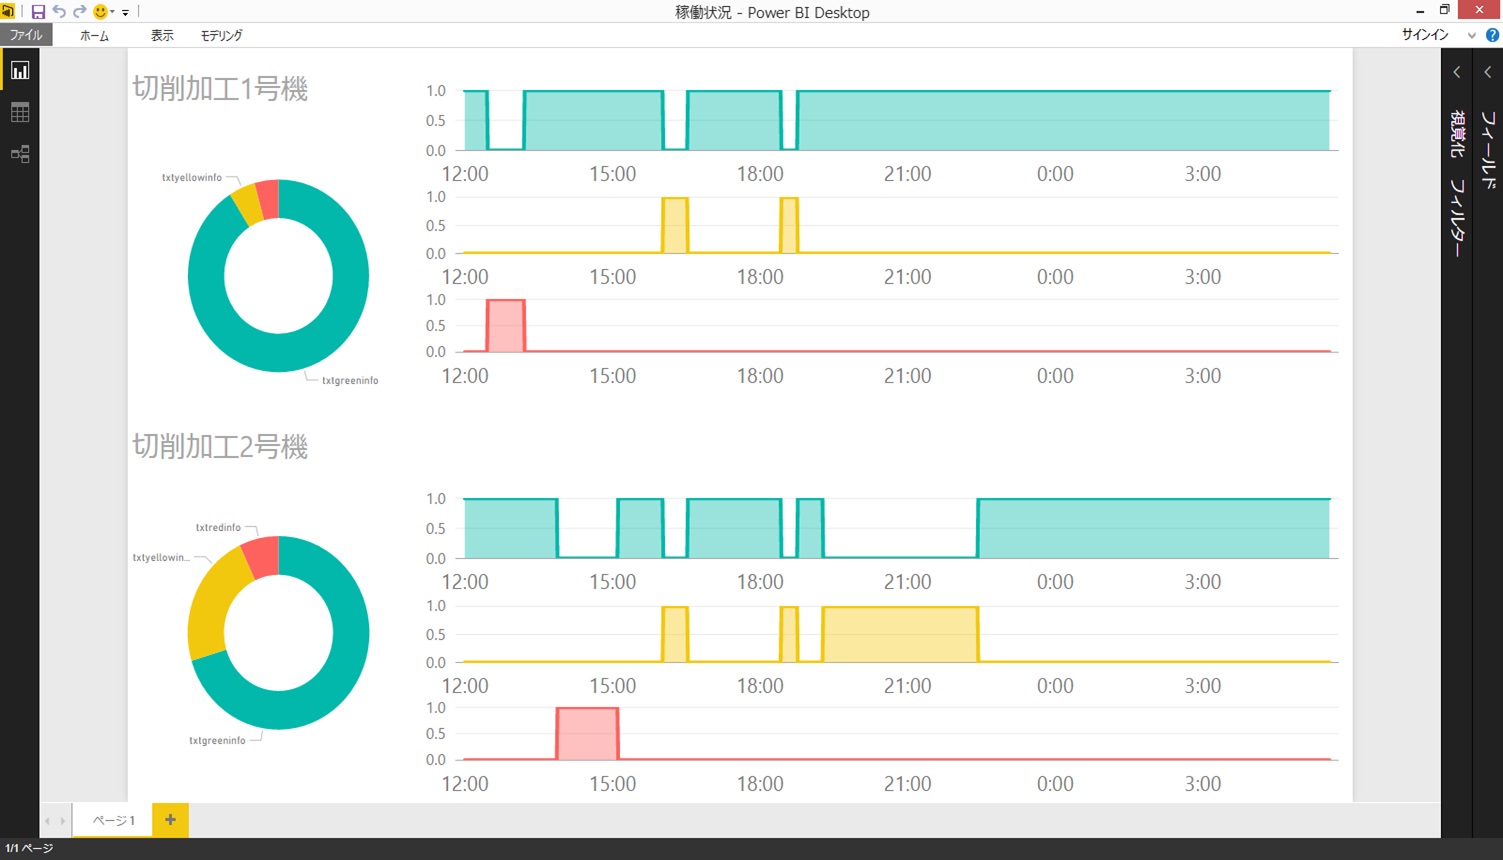Click サインイン to sign in
This screenshot has height=860, width=1503.
point(1425,34)
